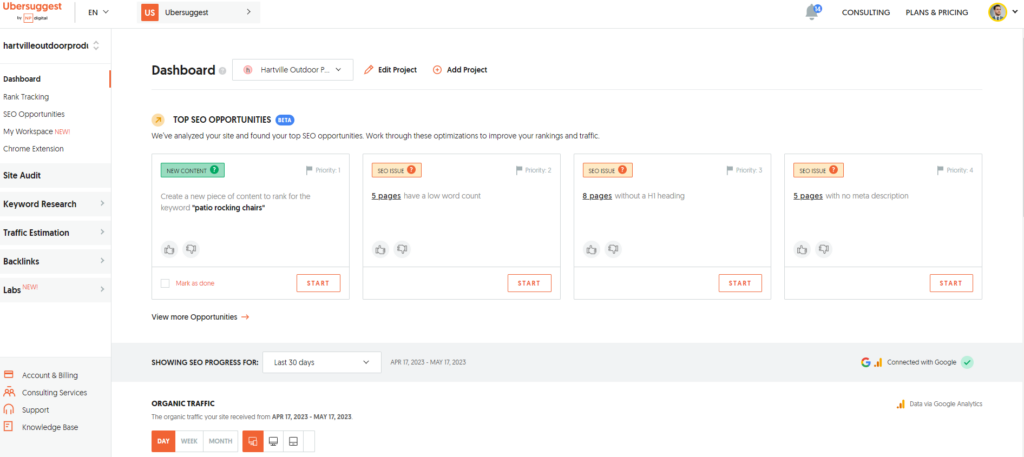Open the user profile avatar menu
Screen dimensions: 1024x457
pyautogui.click(x=1002, y=12)
